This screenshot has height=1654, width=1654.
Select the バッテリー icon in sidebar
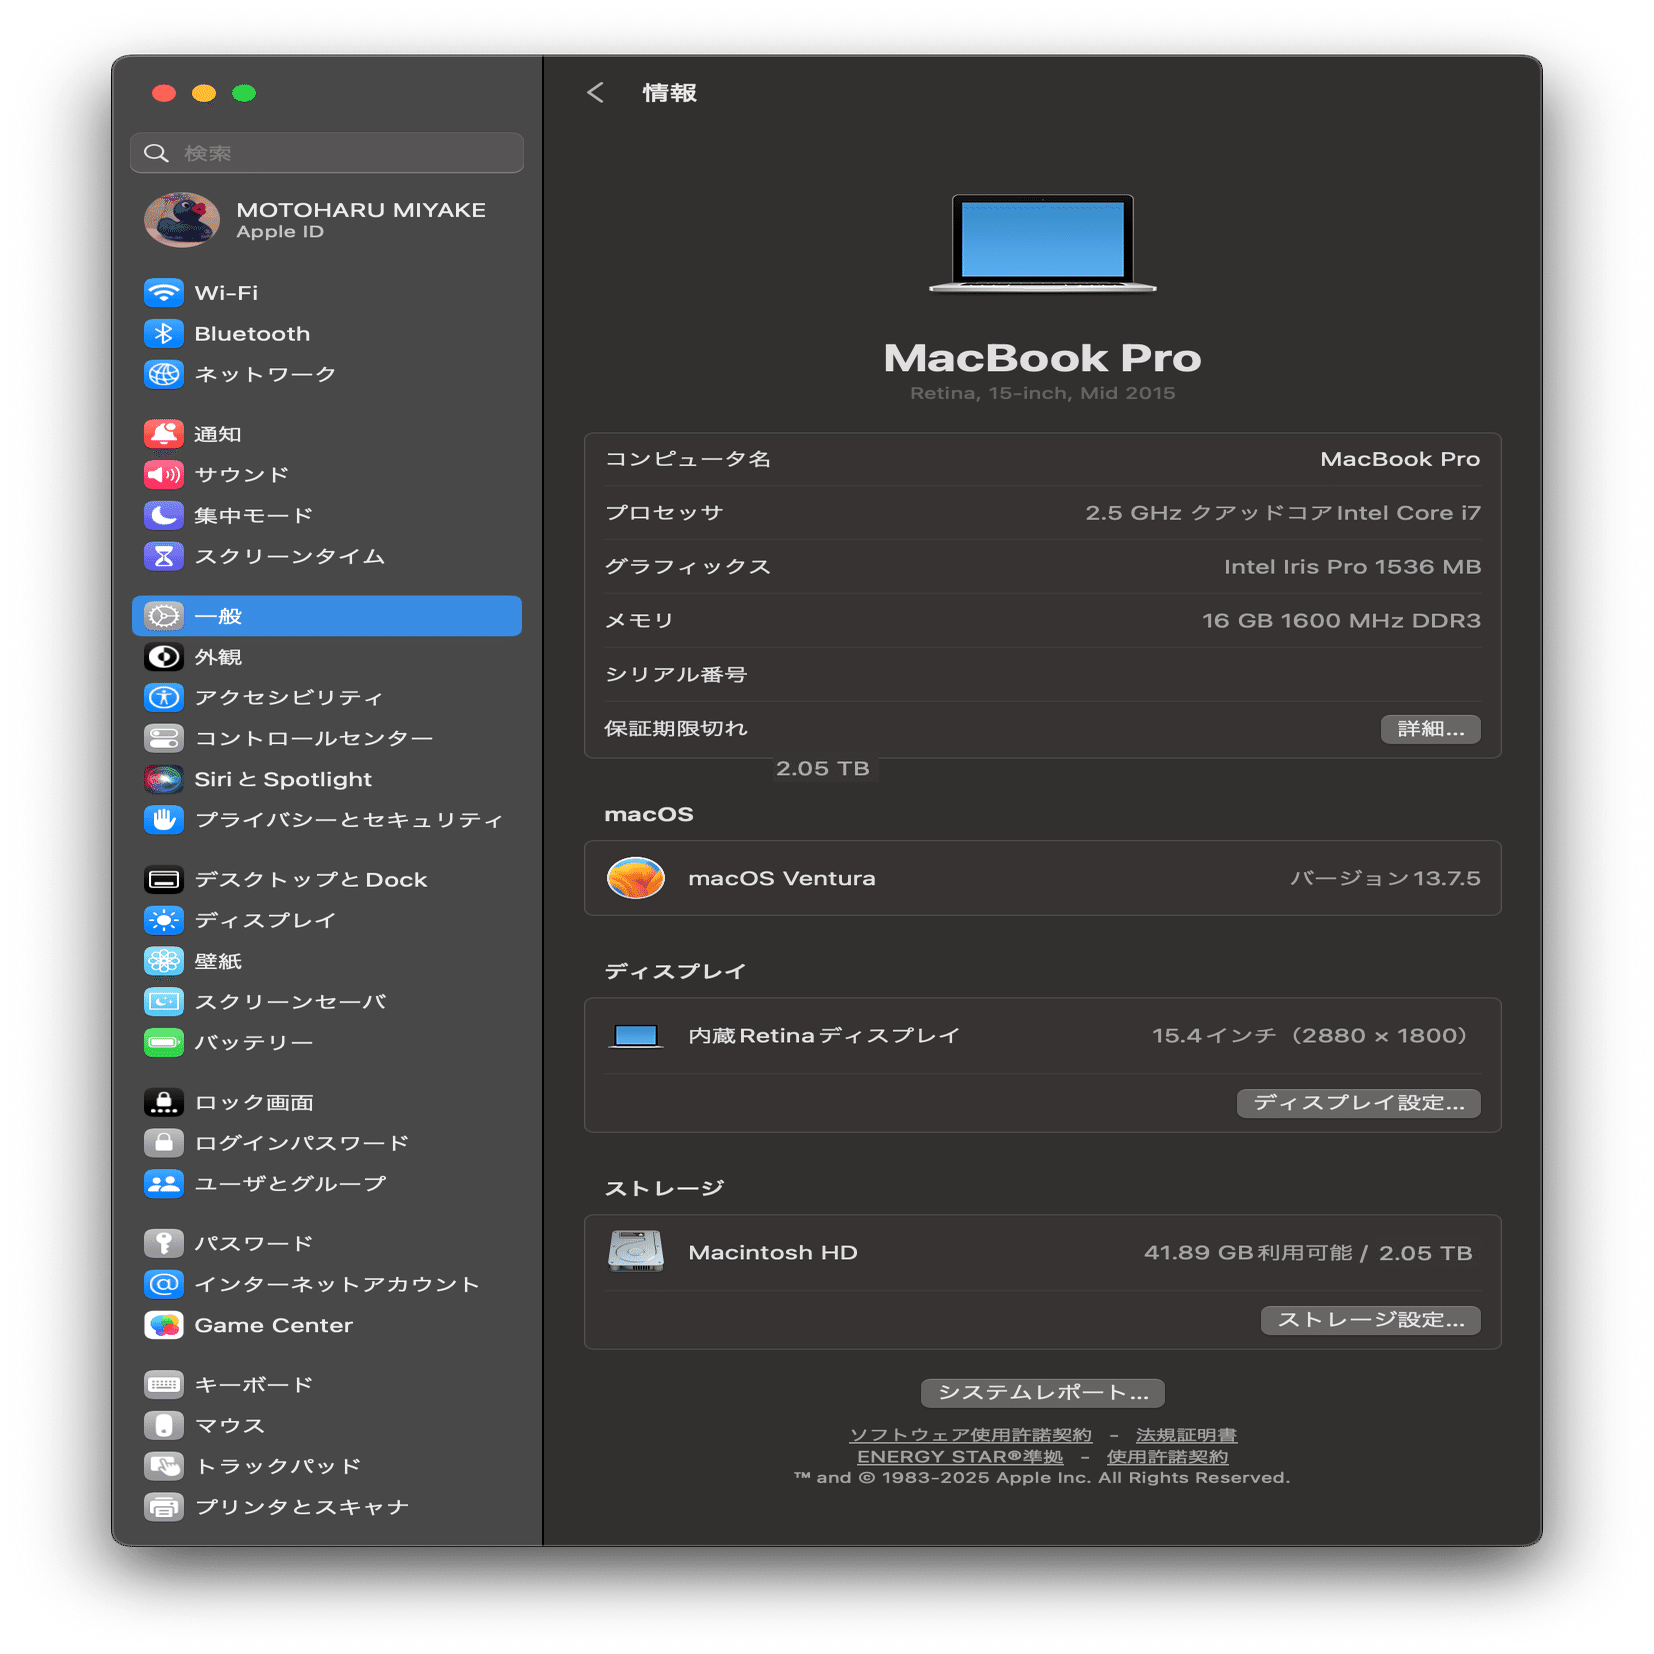[164, 1041]
